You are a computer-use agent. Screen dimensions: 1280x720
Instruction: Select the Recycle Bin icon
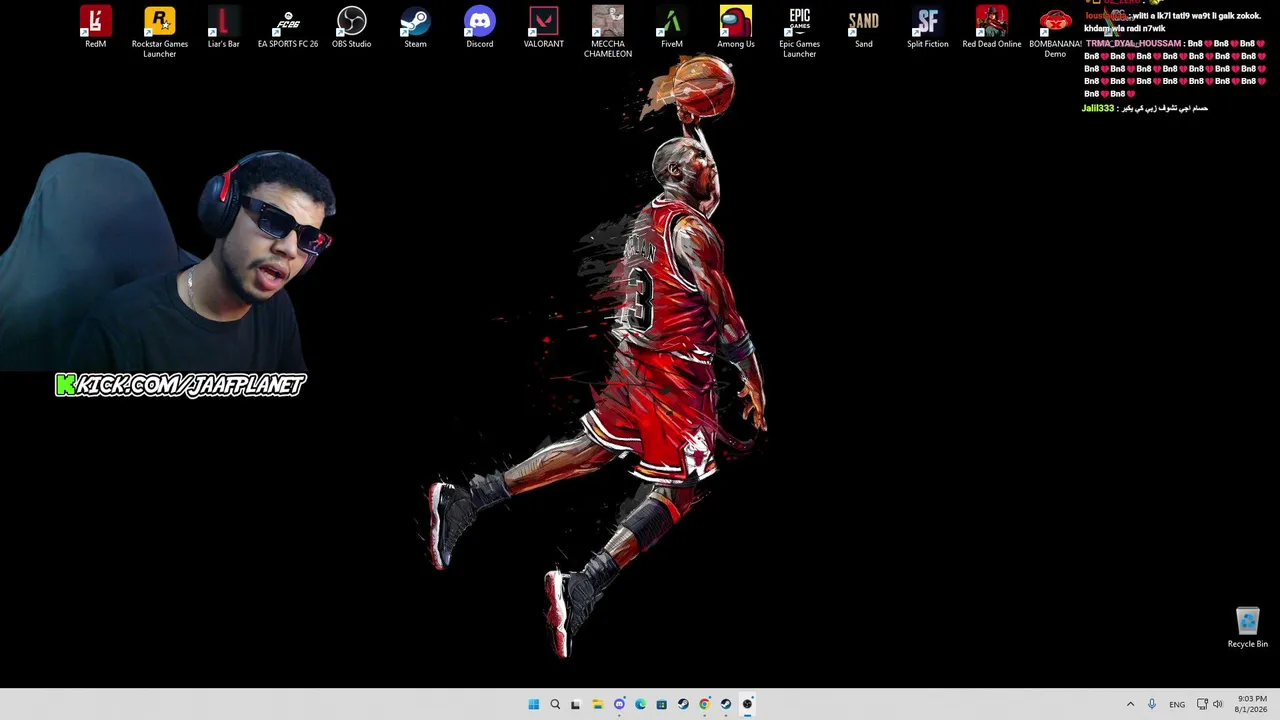pyautogui.click(x=1248, y=628)
